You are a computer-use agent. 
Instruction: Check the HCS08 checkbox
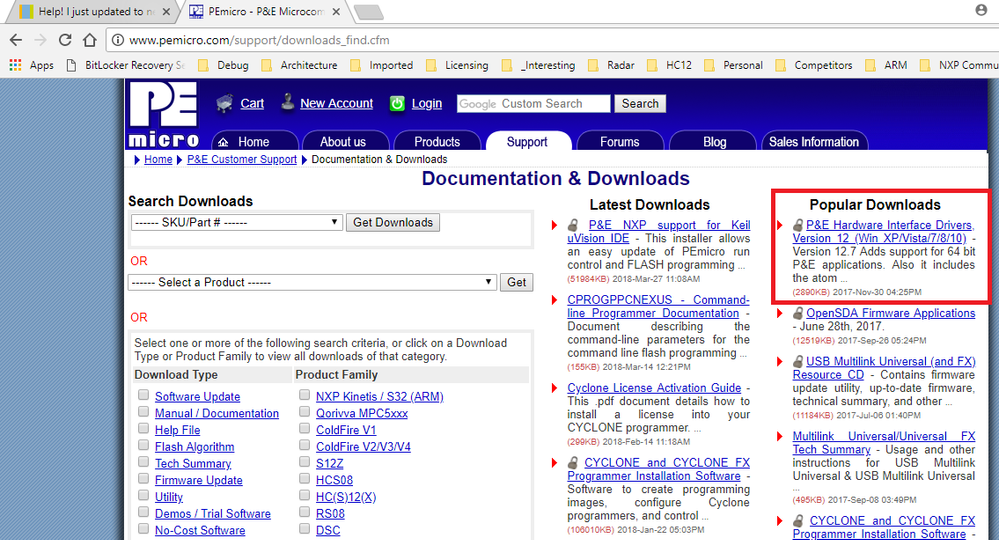tap(305, 479)
